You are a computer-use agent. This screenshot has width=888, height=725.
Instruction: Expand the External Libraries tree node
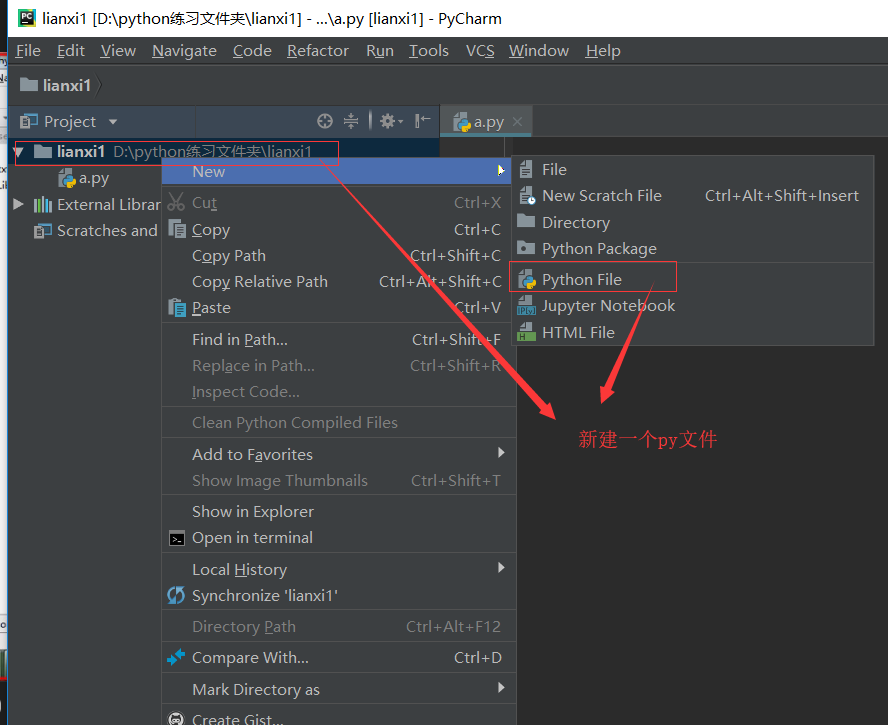click(x=18, y=204)
